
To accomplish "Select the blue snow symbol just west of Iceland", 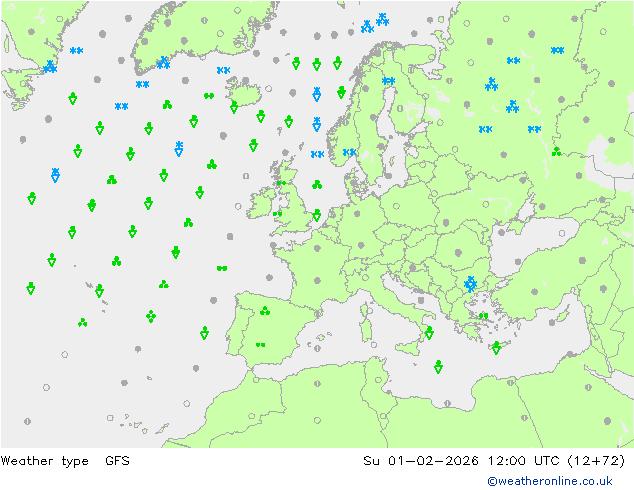I will (x=223, y=70).
